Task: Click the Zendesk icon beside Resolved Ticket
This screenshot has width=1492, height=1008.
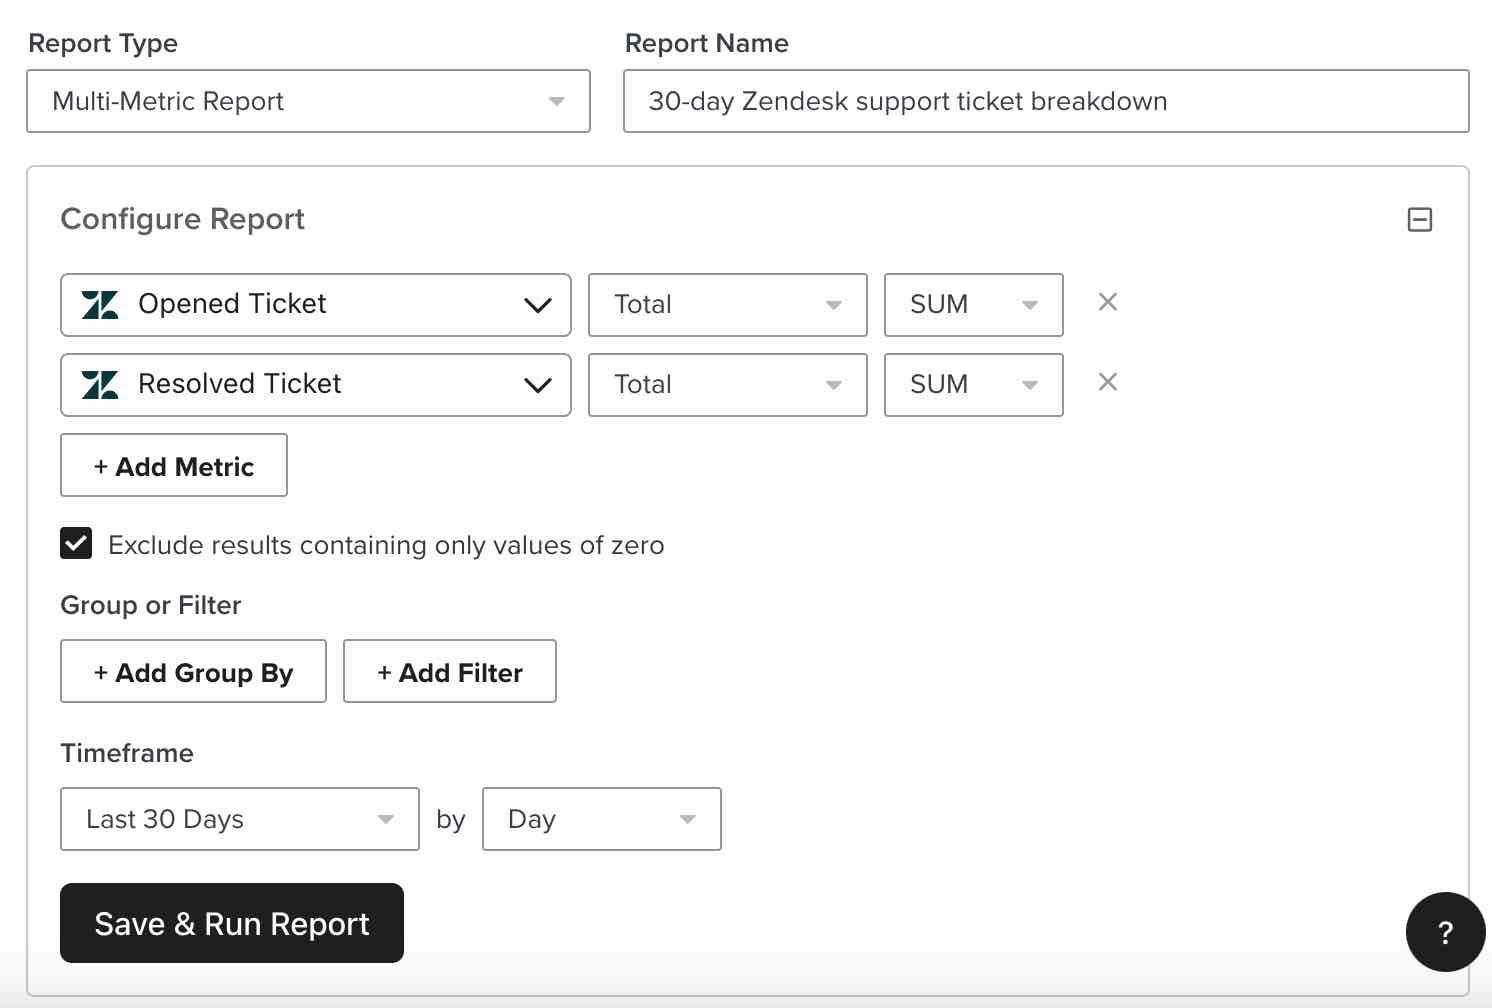Action: click(x=99, y=385)
